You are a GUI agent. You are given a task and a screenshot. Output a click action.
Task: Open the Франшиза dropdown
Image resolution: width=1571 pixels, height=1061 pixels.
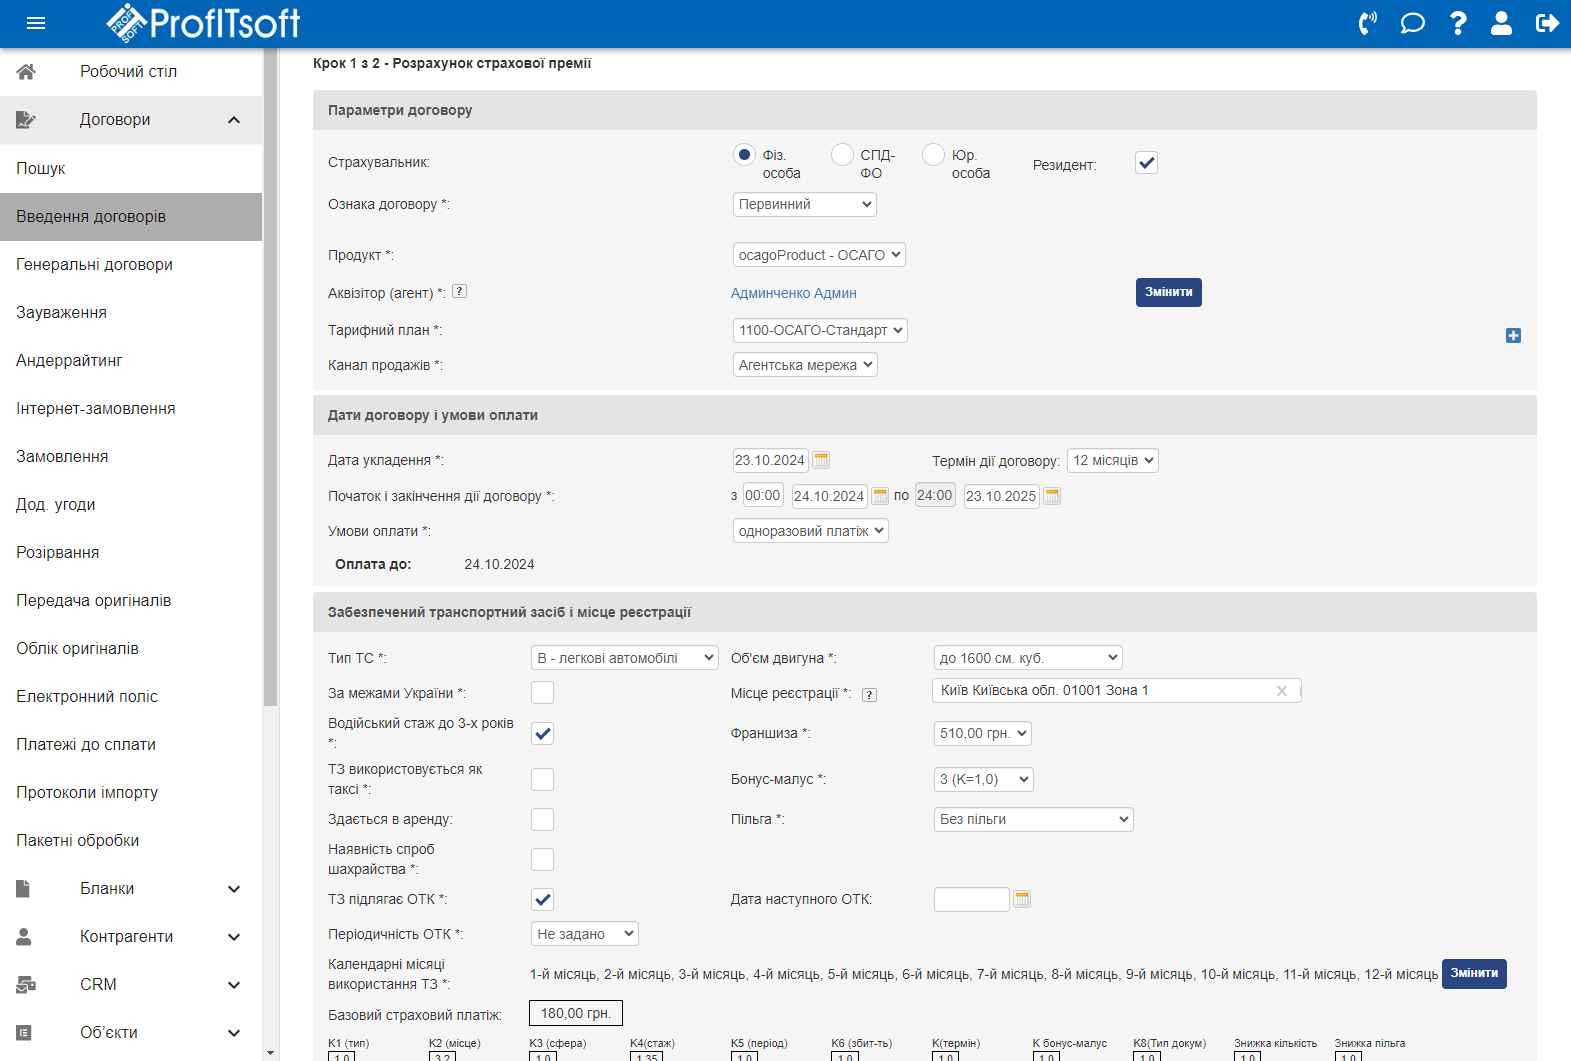[x=981, y=733]
